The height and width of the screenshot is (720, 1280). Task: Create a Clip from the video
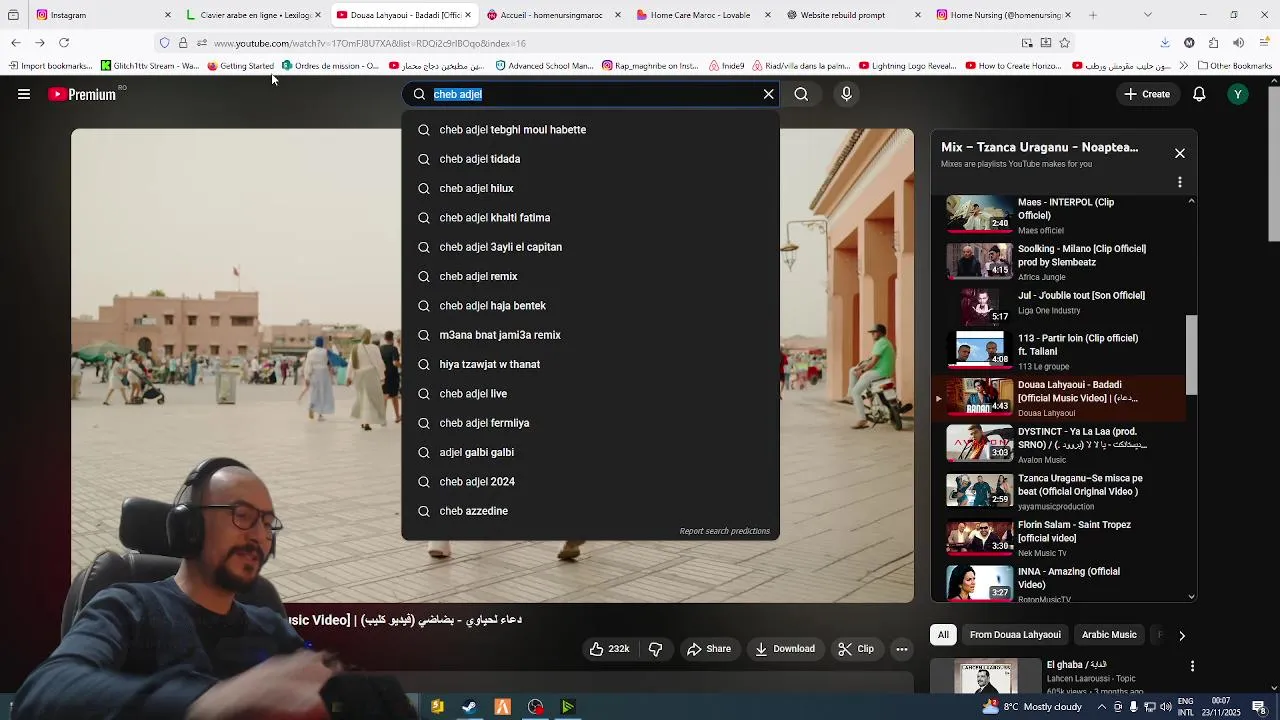coord(856,649)
